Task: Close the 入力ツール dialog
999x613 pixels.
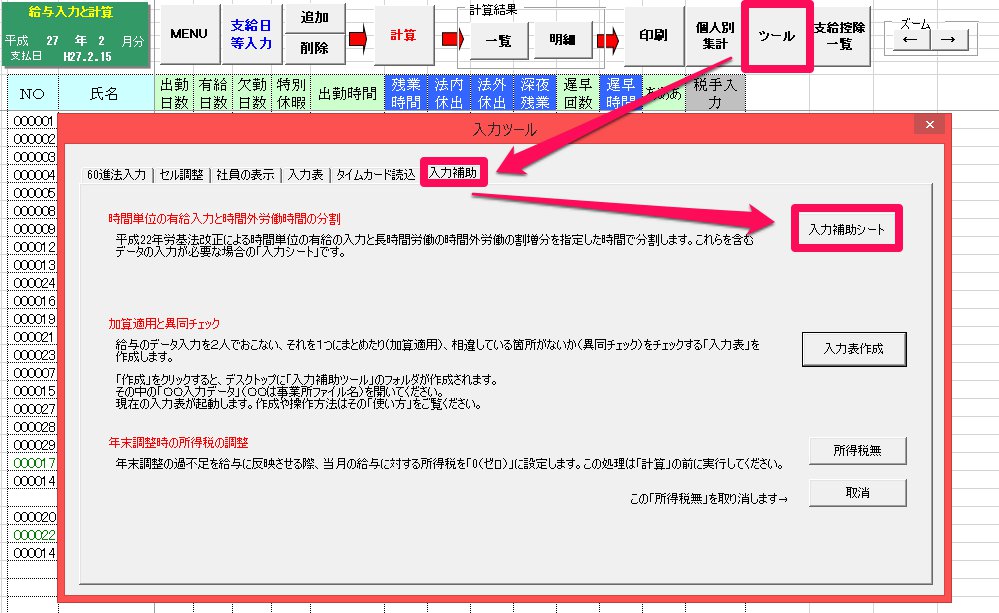Action: pyautogui.click(x=930, y=125)
